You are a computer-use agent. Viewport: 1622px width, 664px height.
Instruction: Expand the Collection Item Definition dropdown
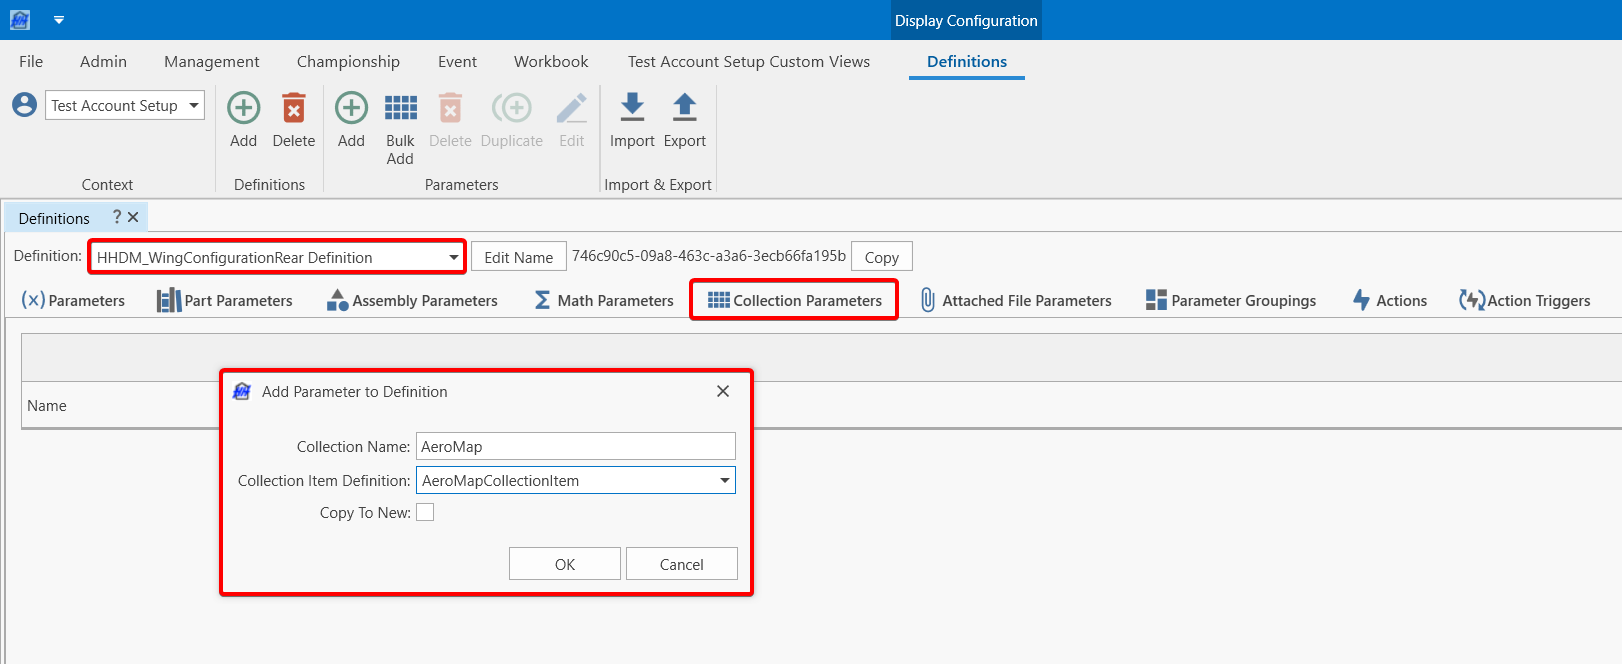[724, 481]
